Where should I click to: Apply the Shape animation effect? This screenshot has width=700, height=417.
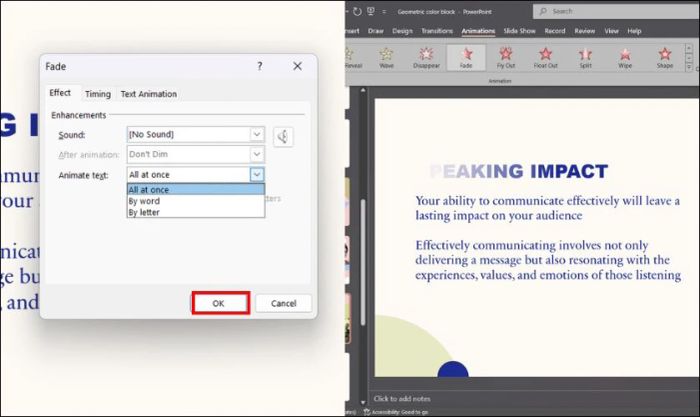[x=665, y=58]
